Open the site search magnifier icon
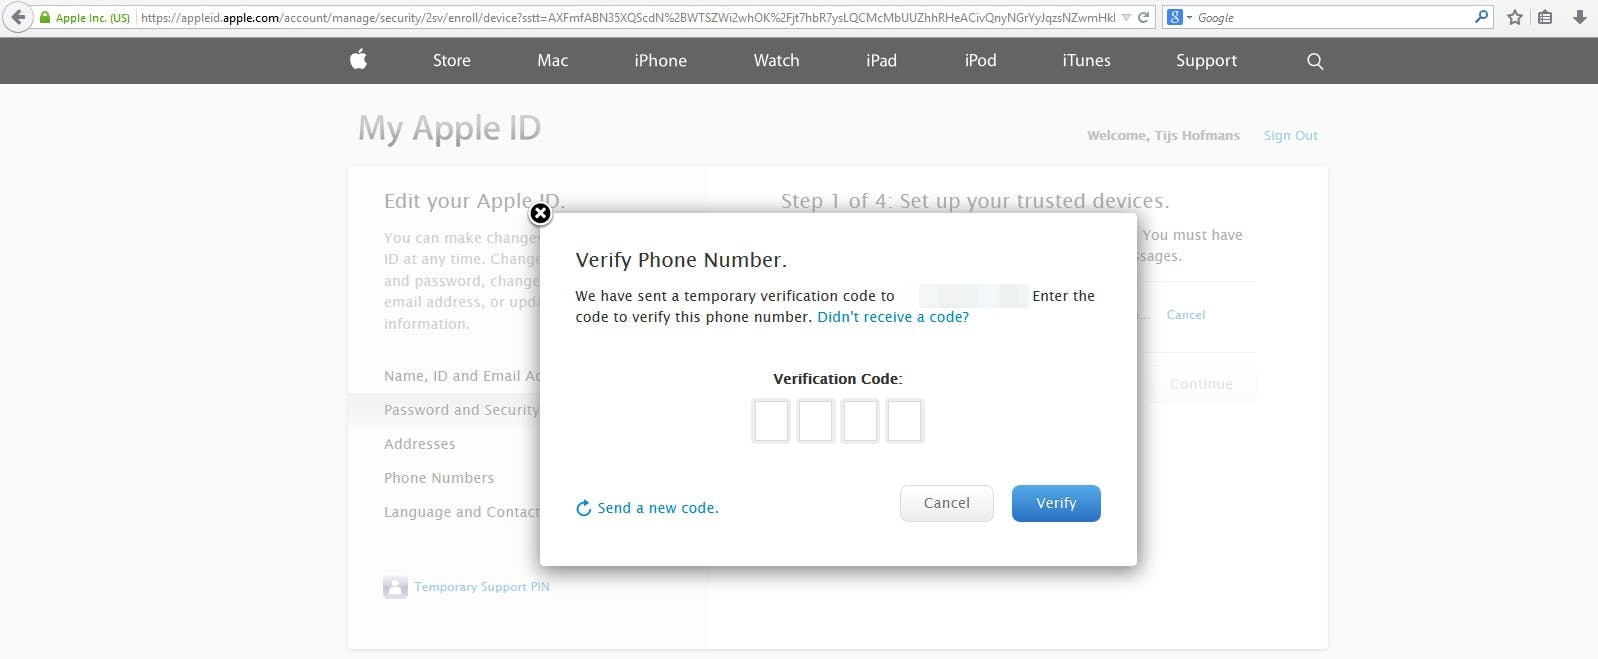 tap(1315, 61)
